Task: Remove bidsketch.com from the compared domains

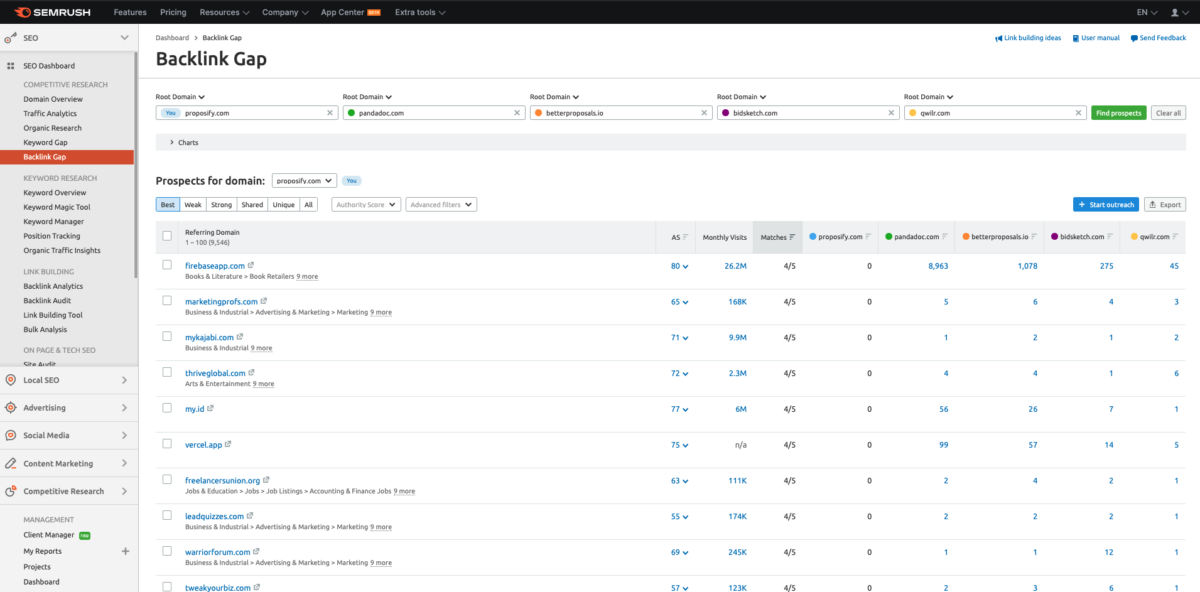Action: [x=891, y=112]
